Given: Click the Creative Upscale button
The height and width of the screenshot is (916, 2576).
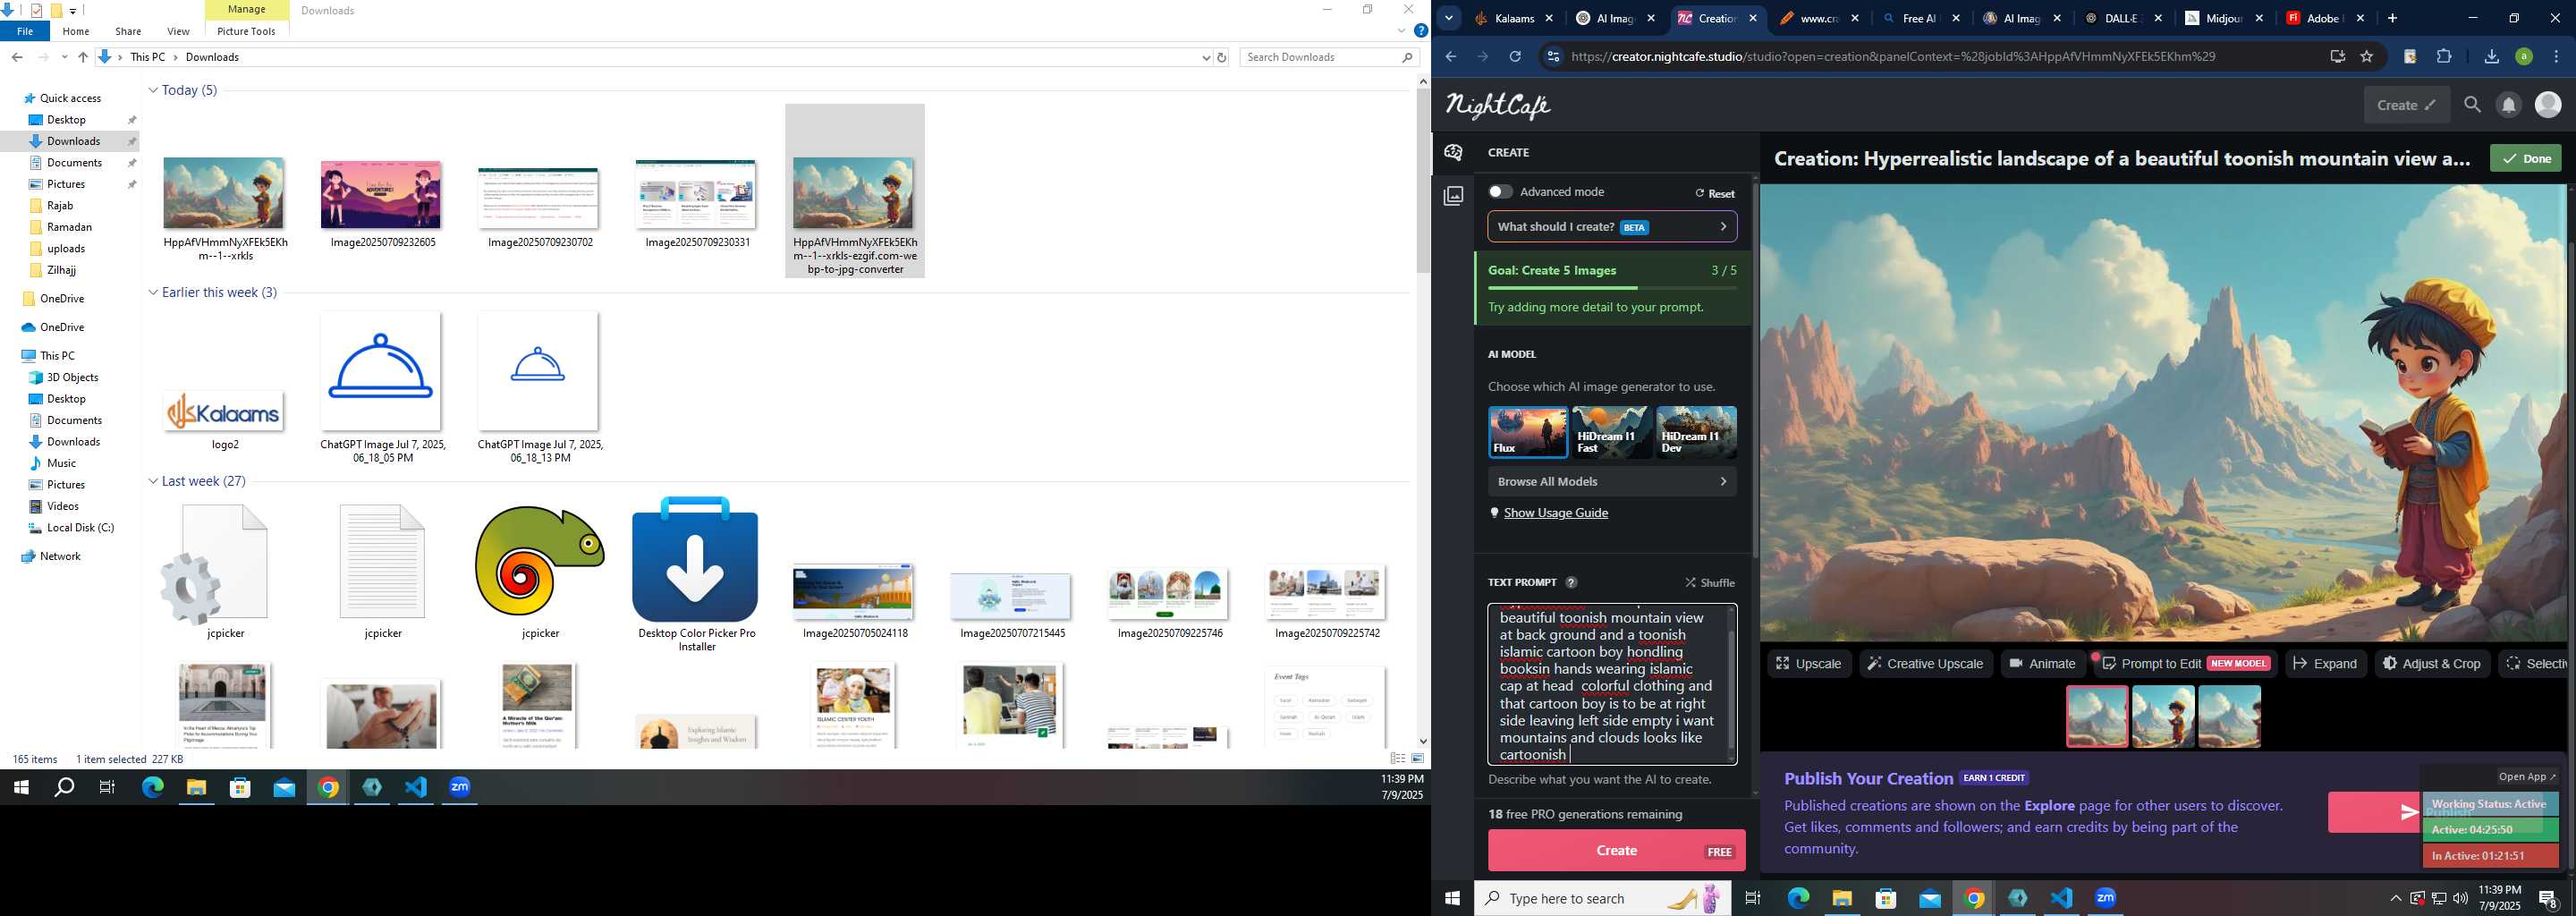Looking at the screenshot, I should click(x=1925, y=663).
